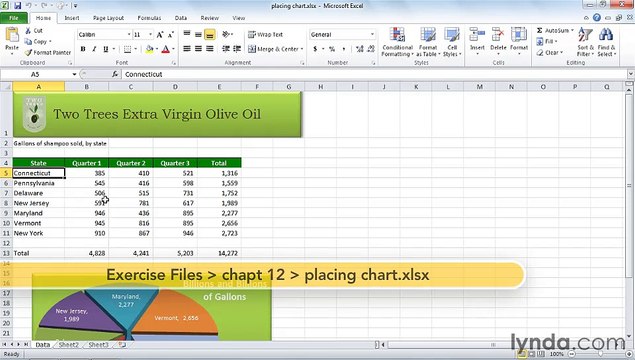Viewport: 635px width, 360px height.
Task: Expand the Merge & Center dropdown arrow
Action: 302,49
